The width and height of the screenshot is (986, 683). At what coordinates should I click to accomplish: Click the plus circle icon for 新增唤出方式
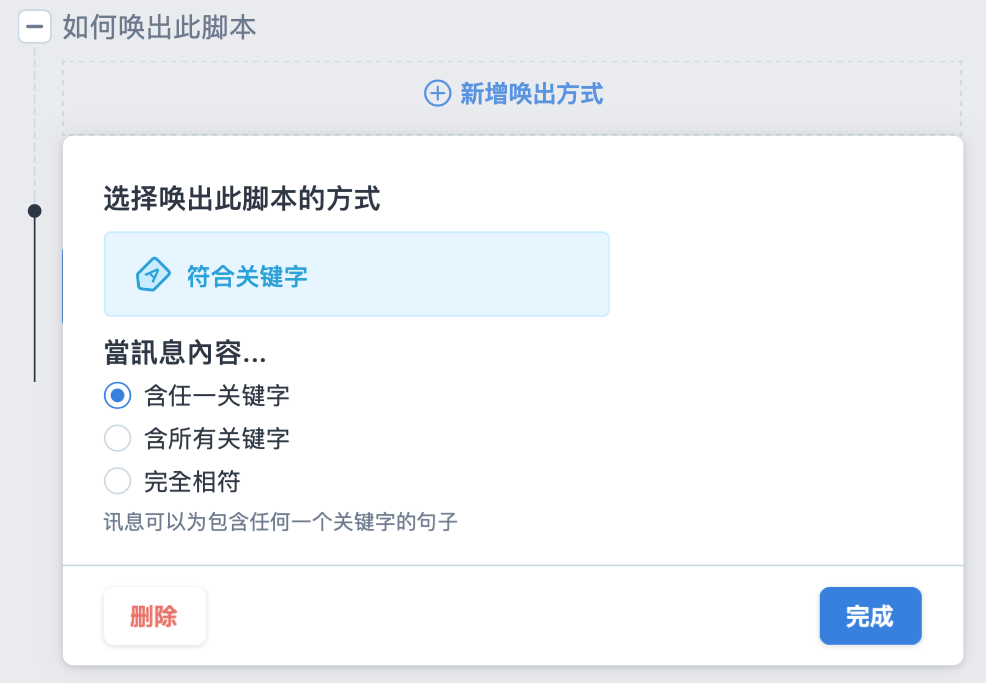(437, 94)
